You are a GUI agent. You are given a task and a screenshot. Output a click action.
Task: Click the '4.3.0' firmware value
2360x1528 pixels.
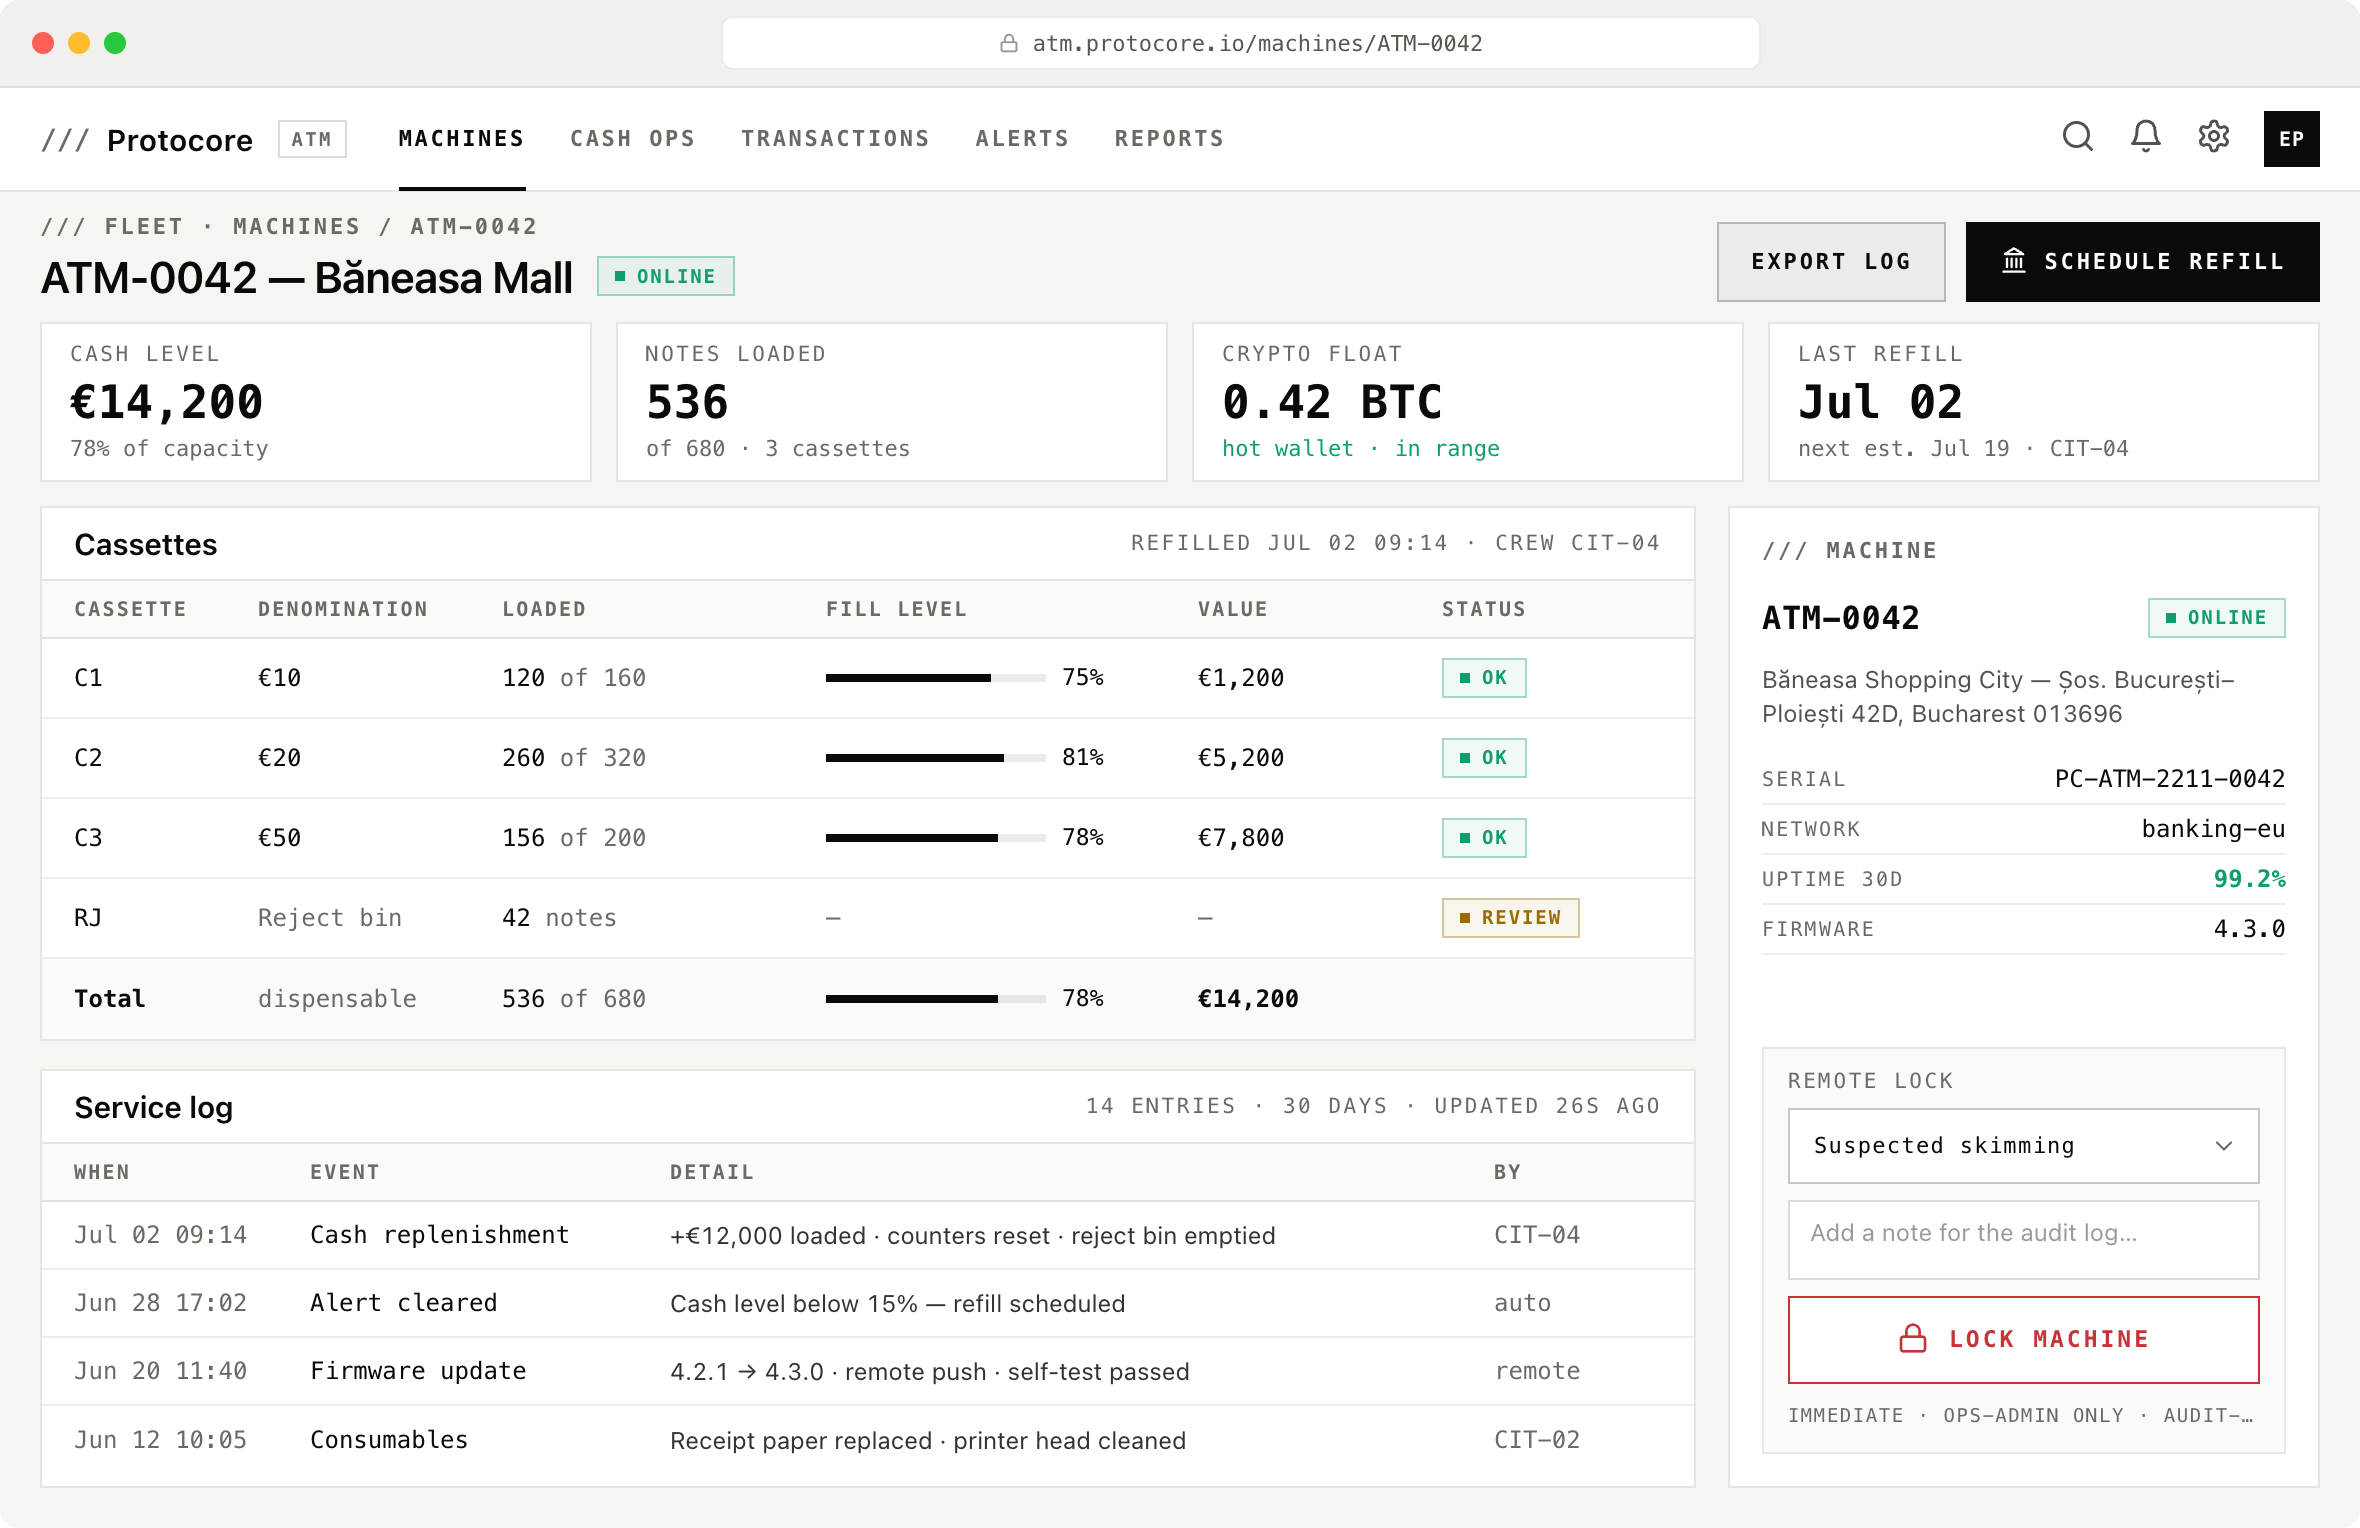tap(2249, 929)
